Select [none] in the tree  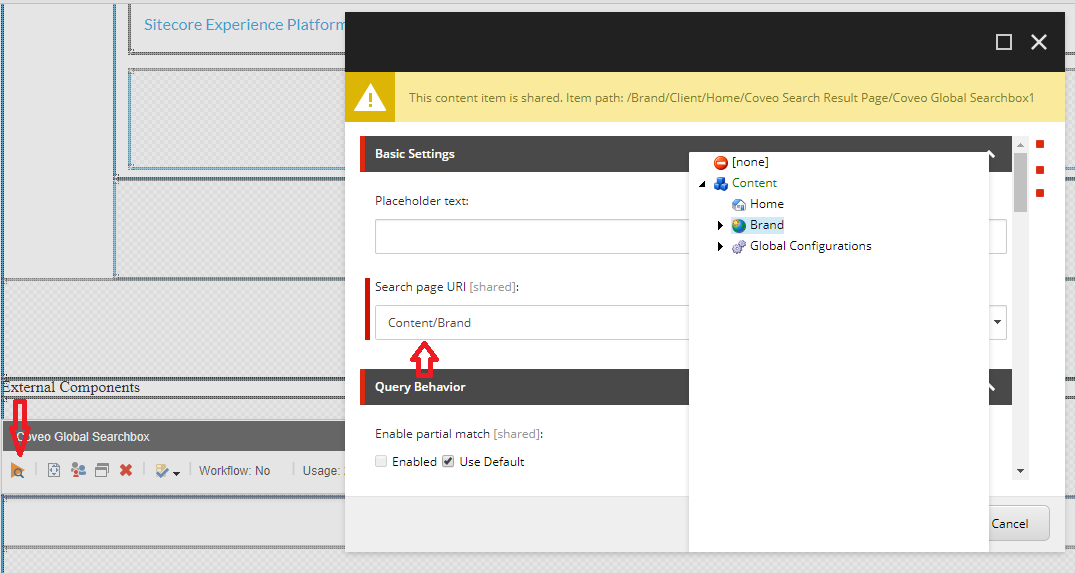750,162
